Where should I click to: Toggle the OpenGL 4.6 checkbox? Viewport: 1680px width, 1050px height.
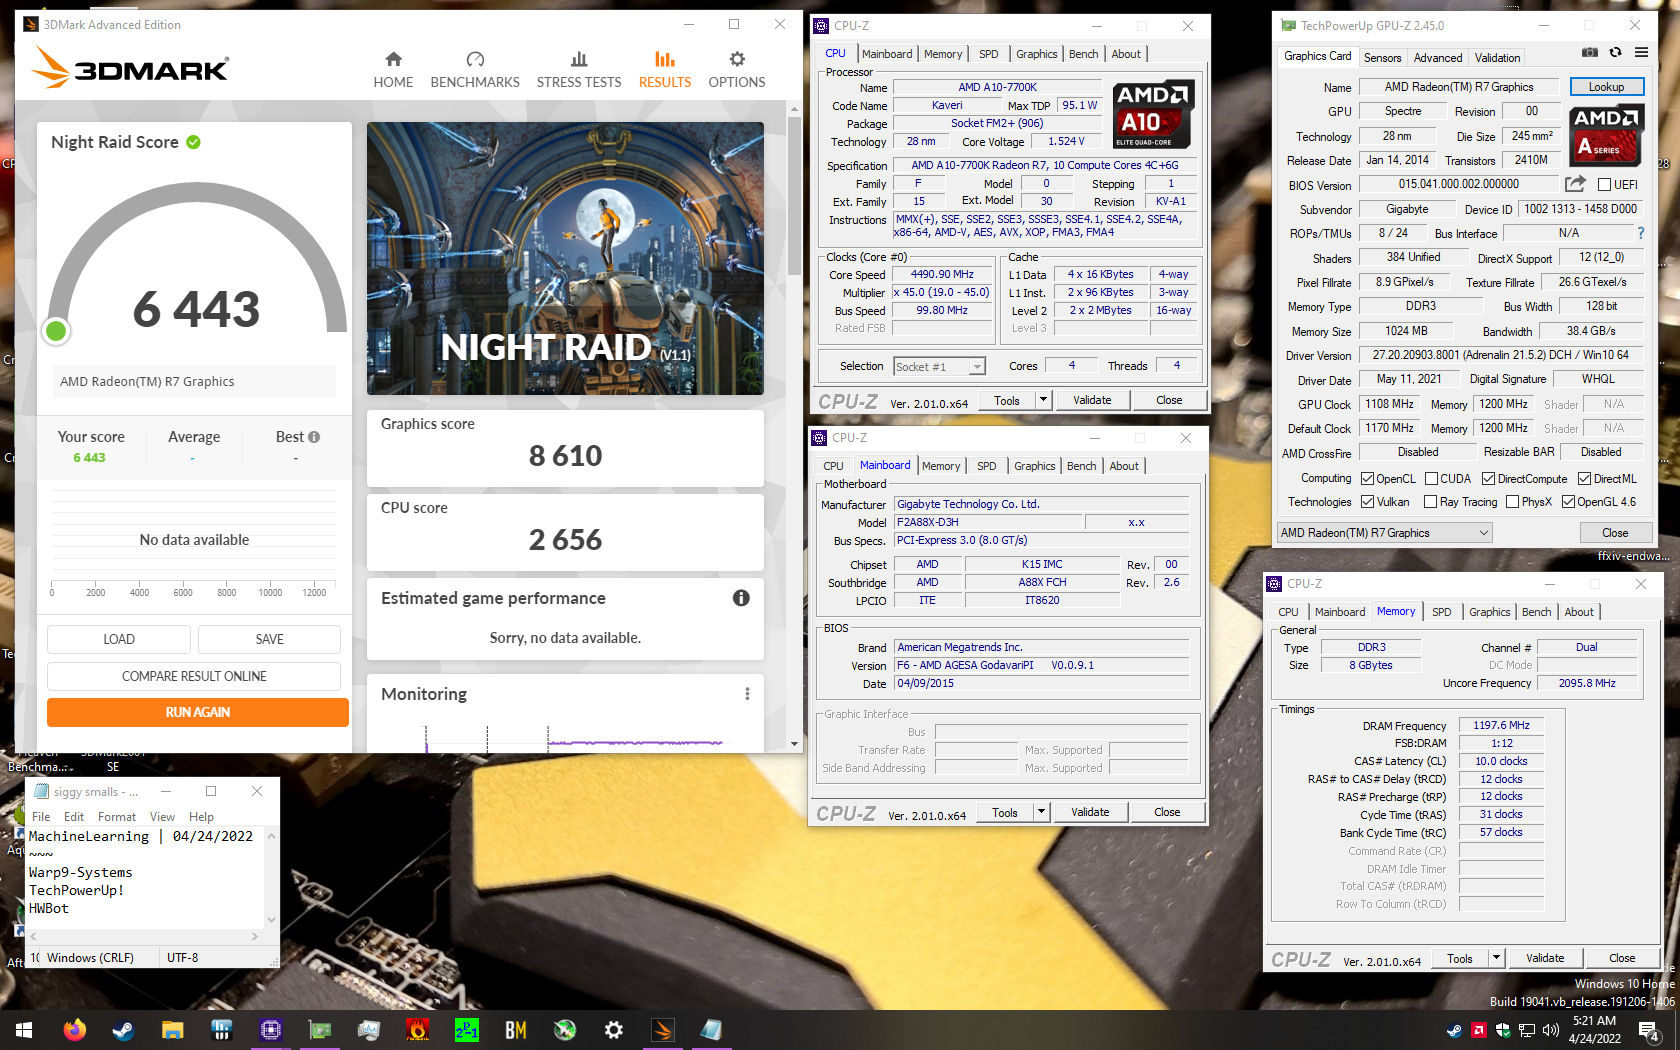point(1568,502)
